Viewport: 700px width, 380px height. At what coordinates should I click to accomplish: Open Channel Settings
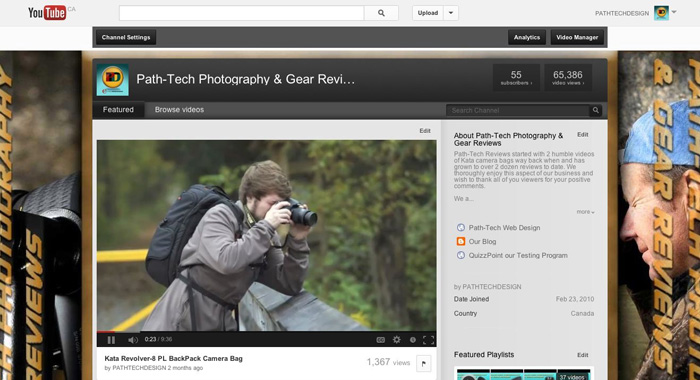pos(126,38)
